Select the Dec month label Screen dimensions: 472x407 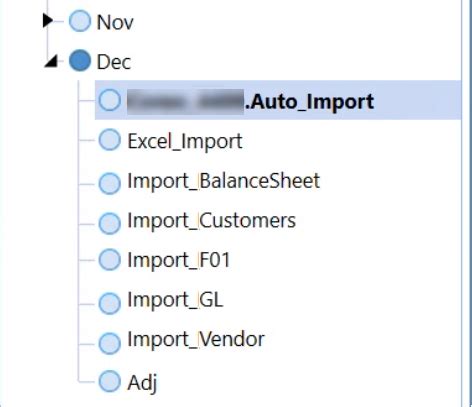point(114,62)
